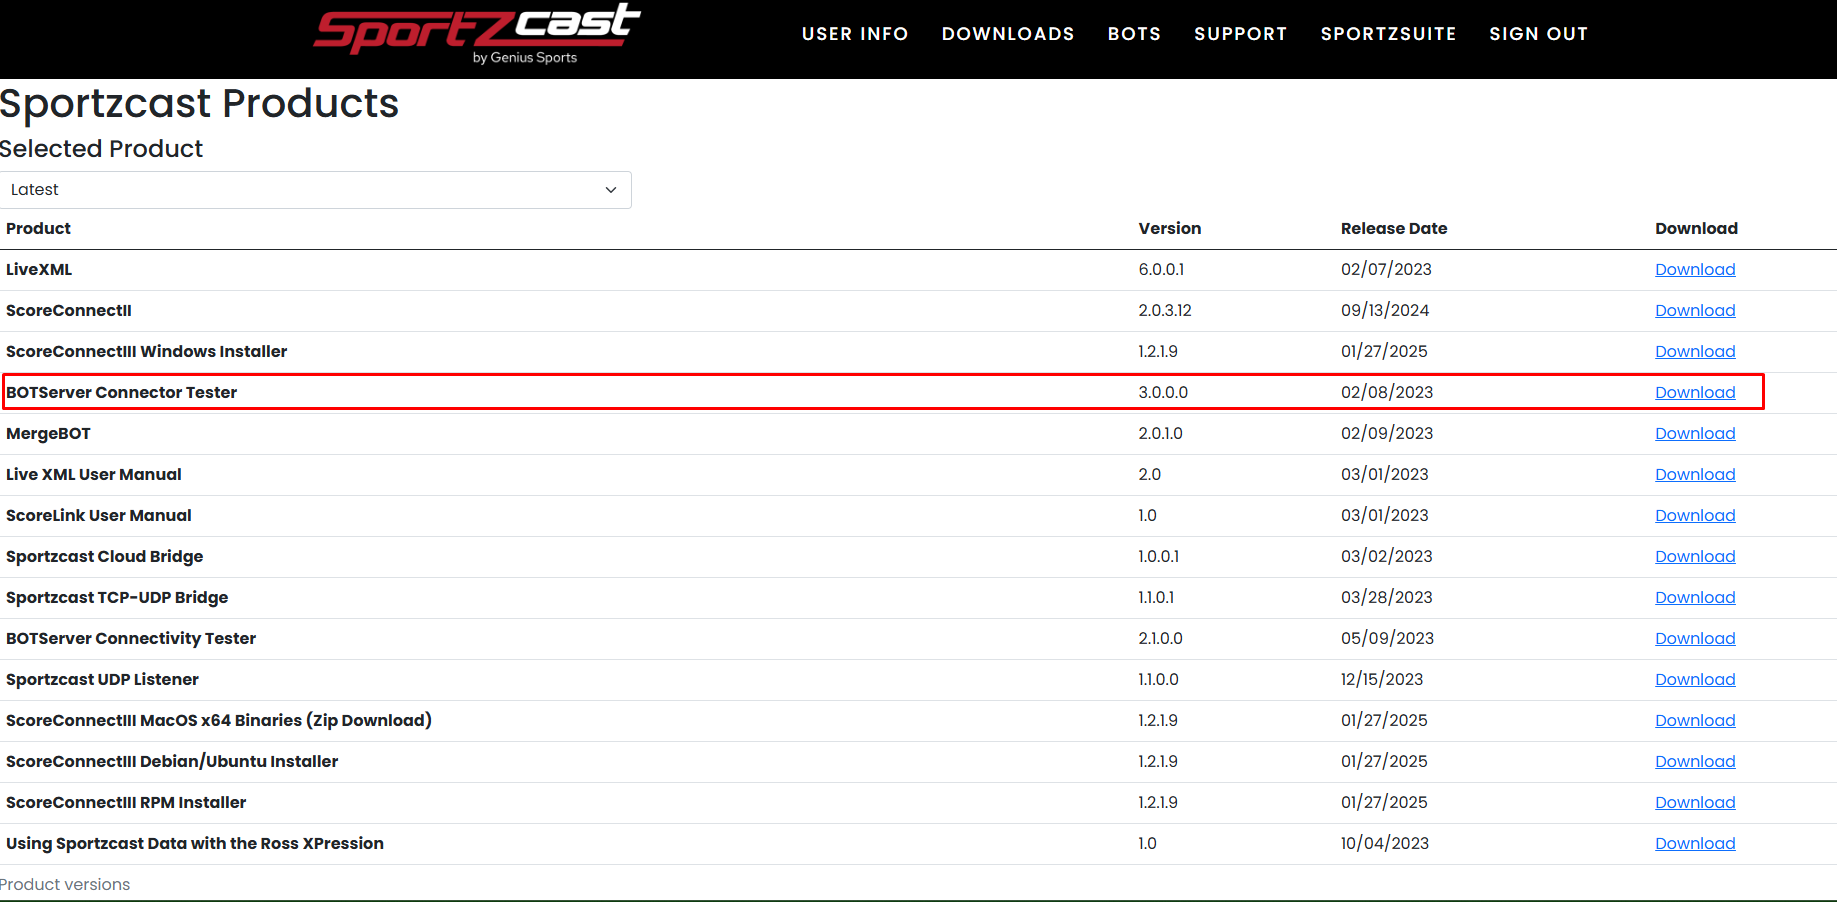Select Live XML User Manual text
Screen dimensions: 1837x902
pyautogui.click(x=94, y=474)
